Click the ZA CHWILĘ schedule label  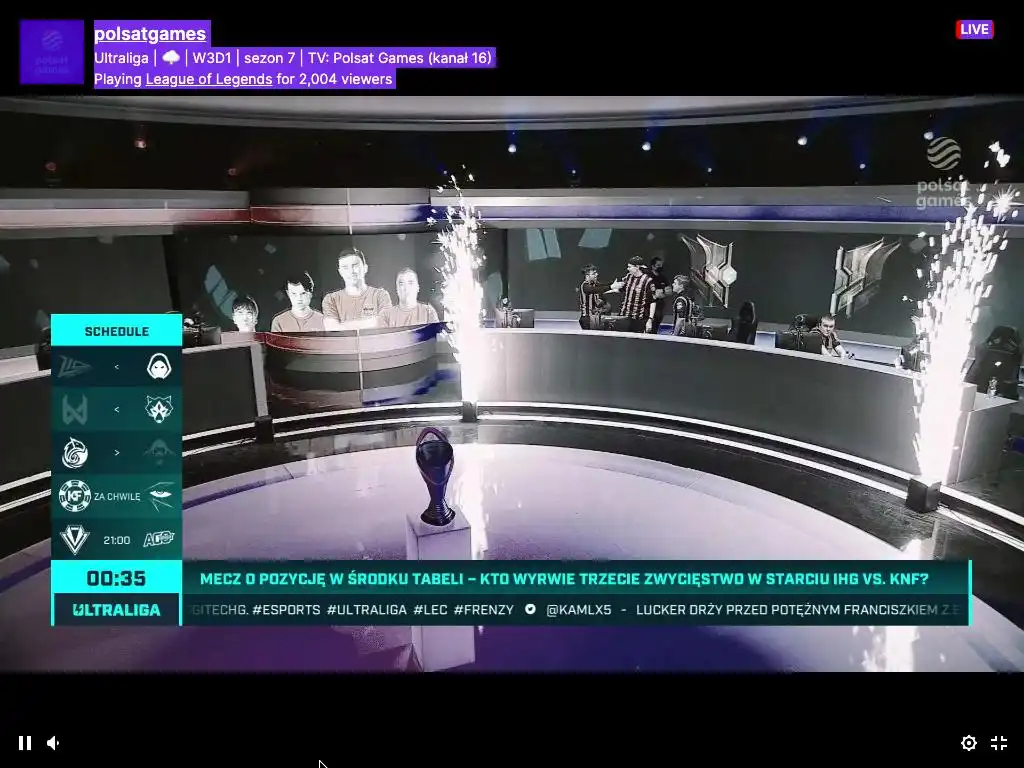coord(117,496)
